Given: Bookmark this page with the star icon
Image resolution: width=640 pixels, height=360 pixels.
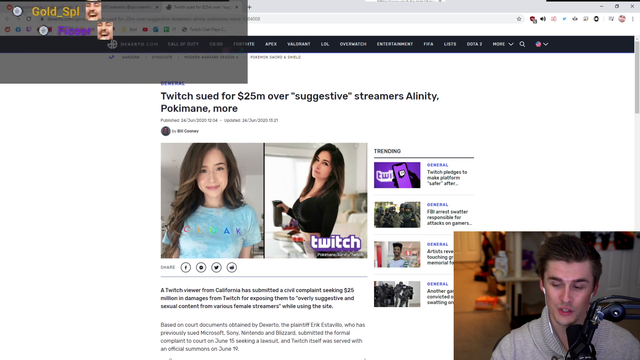Looking at the screenshot, I should click(x=519, y=19).
